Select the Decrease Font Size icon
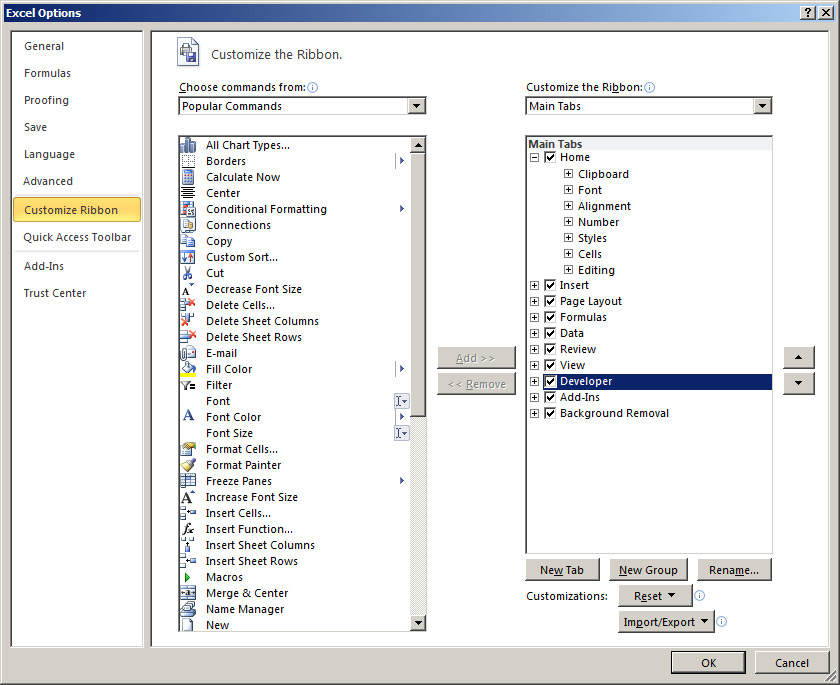Screen dimensions: 840x685 (x=188, y=289)
